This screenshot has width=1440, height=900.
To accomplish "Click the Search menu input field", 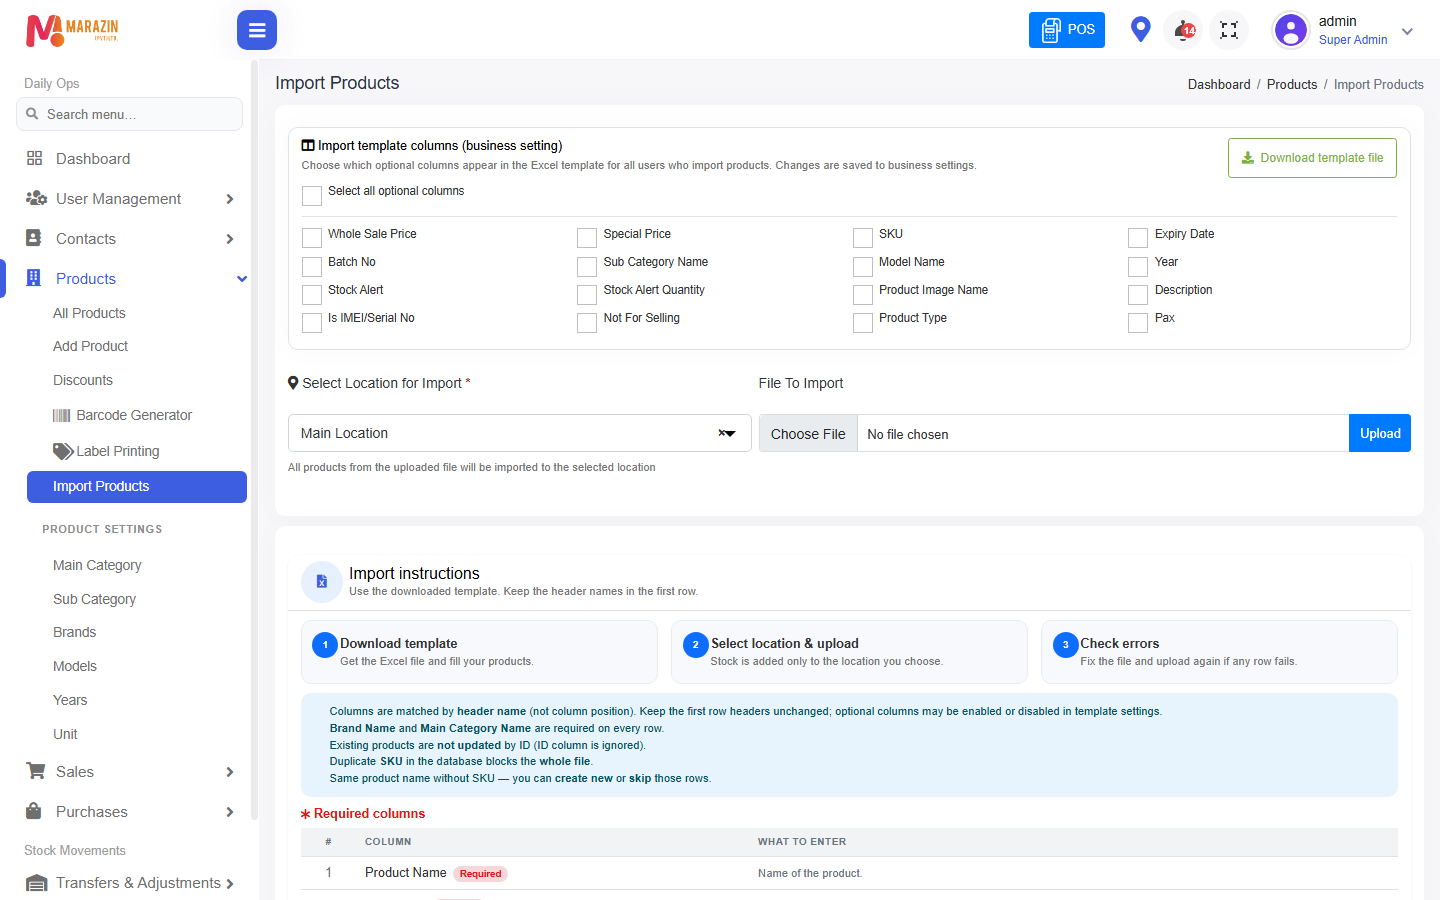I will click(x=129, y=114).
